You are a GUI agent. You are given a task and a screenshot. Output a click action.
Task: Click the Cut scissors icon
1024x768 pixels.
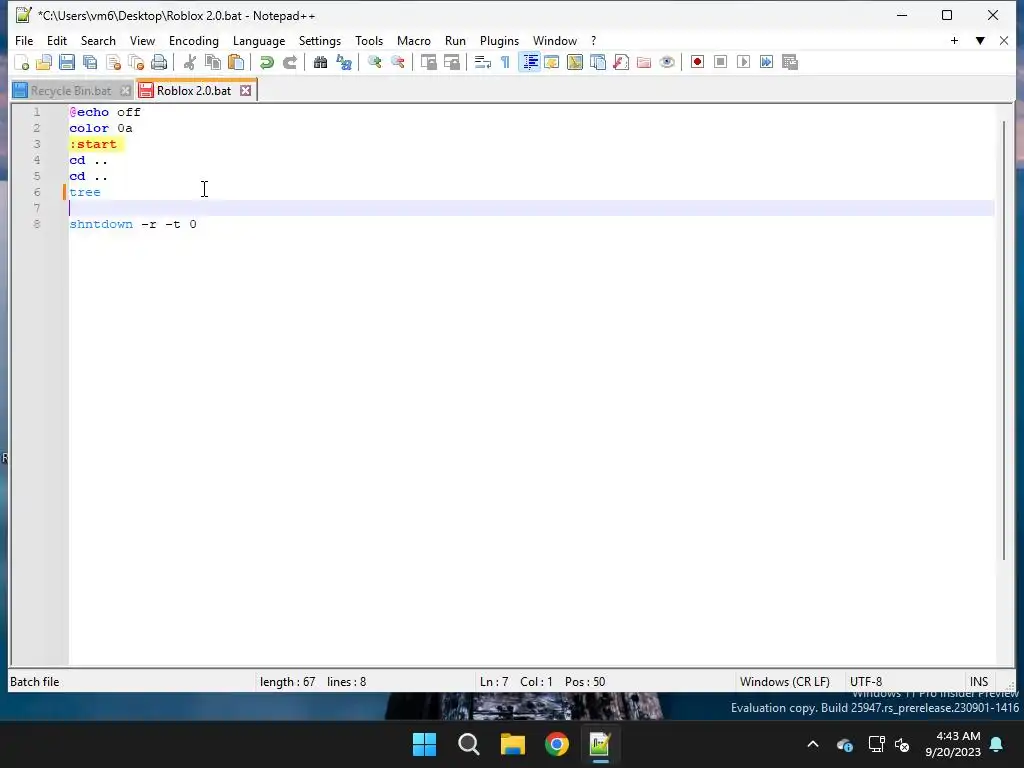189,62
